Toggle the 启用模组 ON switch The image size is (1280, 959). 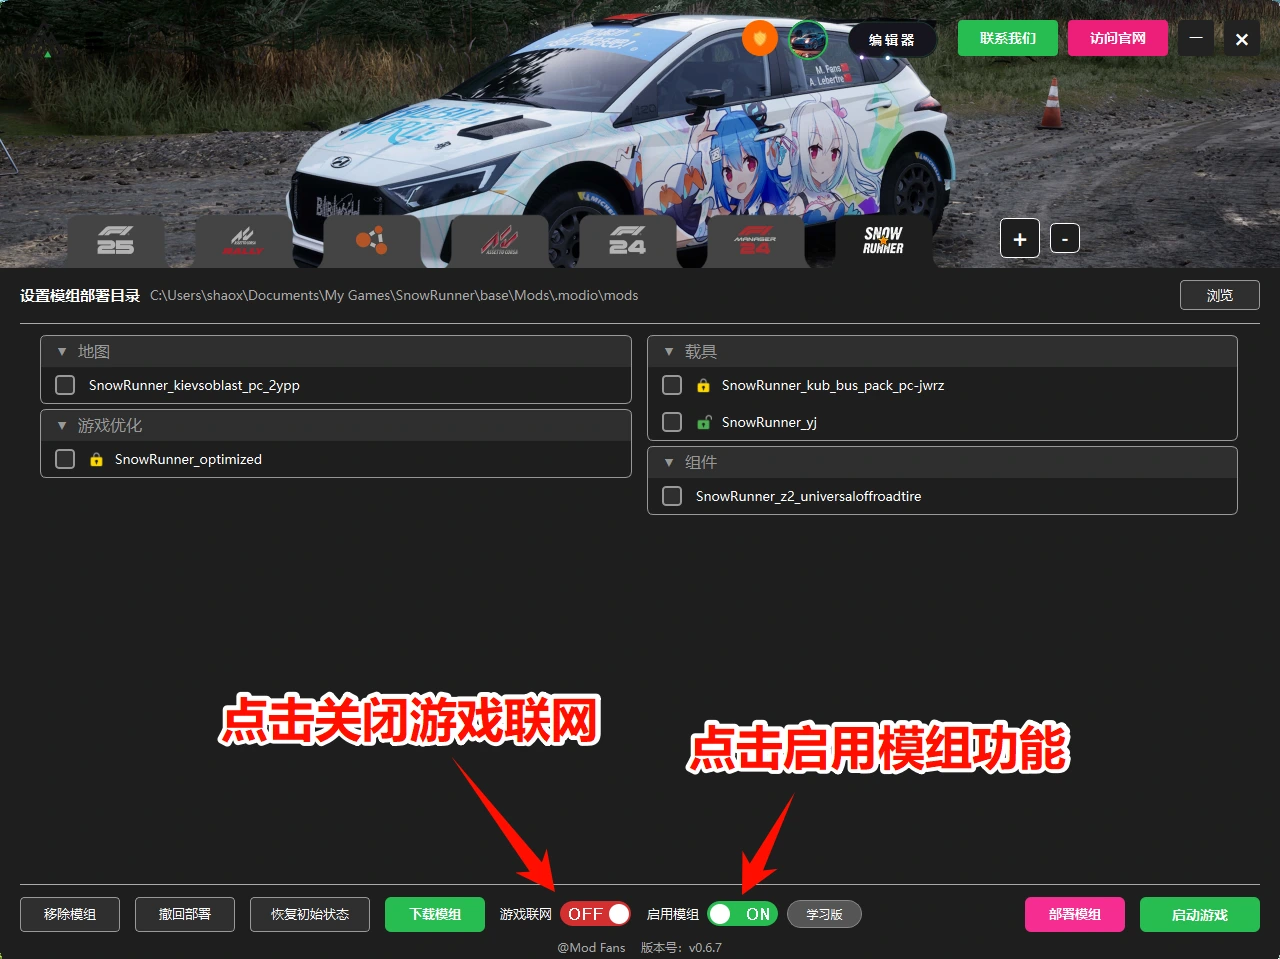[x=742, y=914]
